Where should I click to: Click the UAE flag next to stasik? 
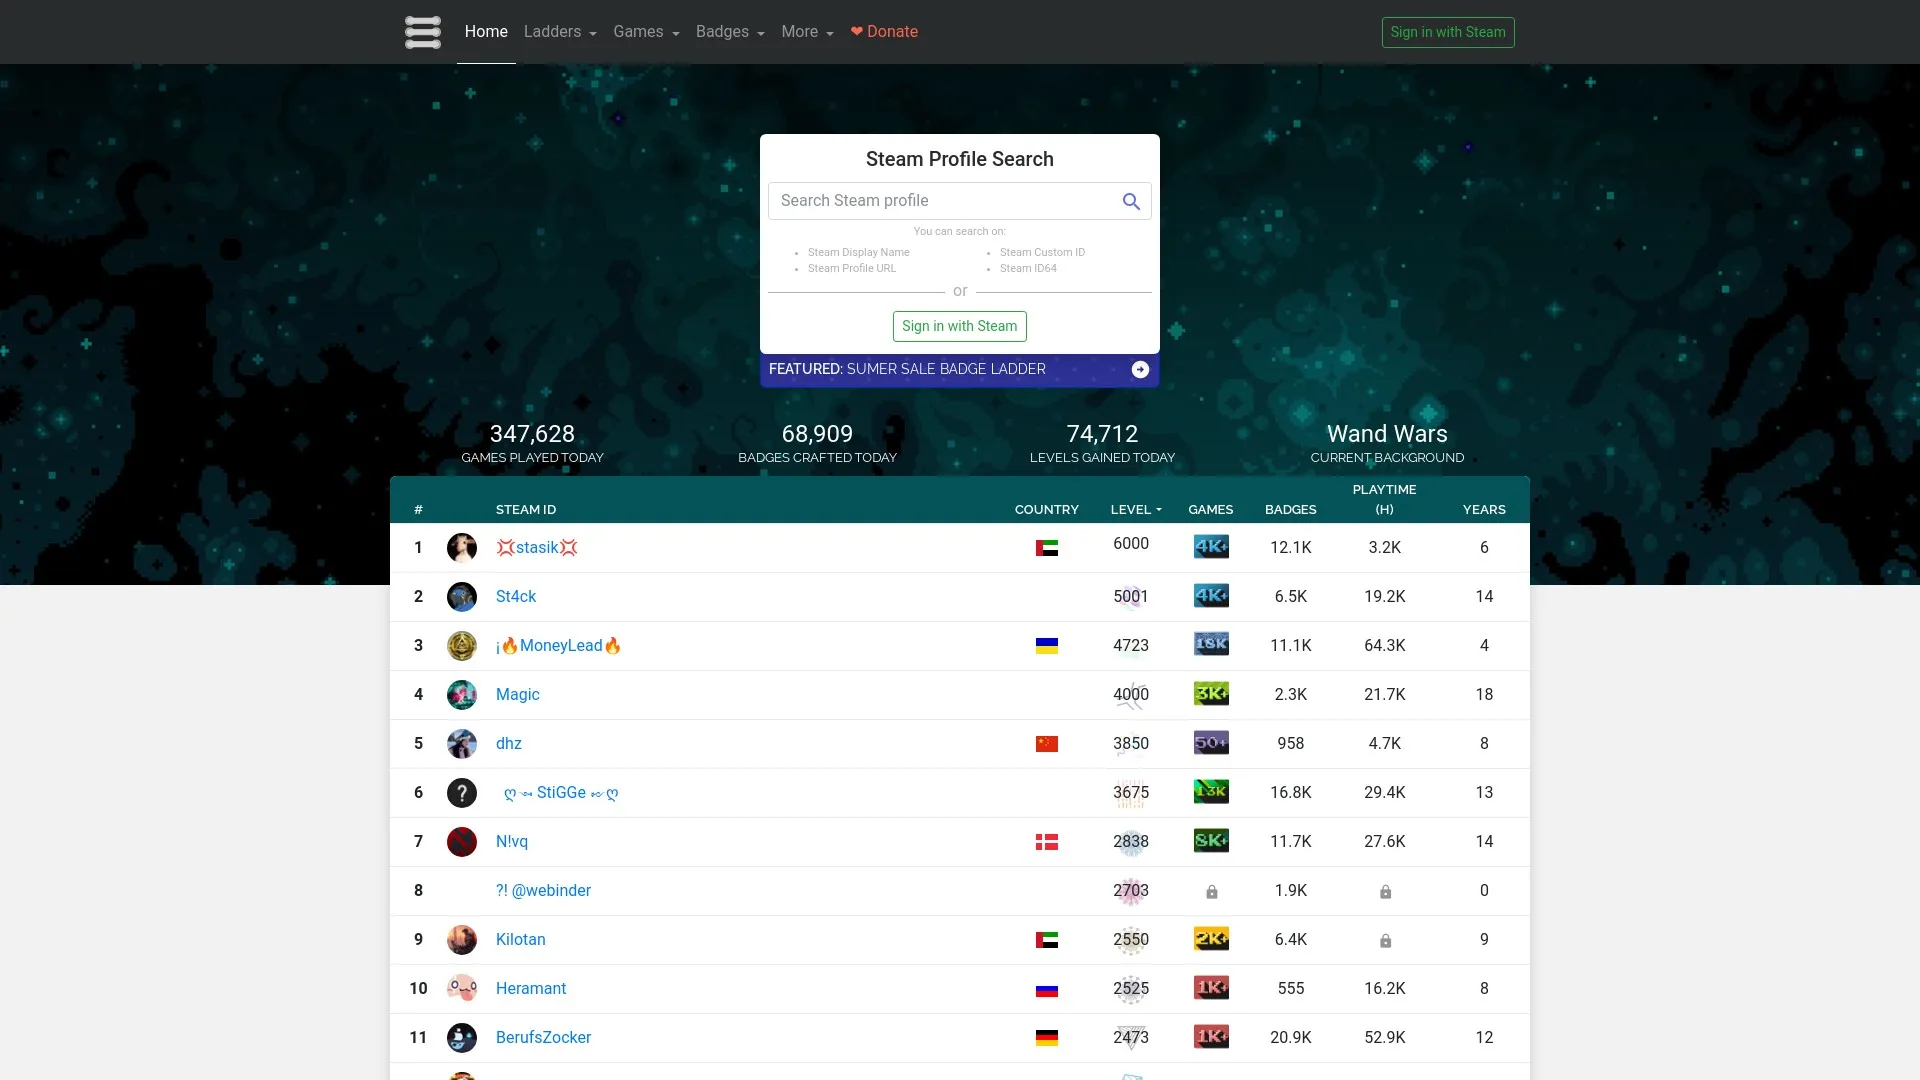(1046, 548)
